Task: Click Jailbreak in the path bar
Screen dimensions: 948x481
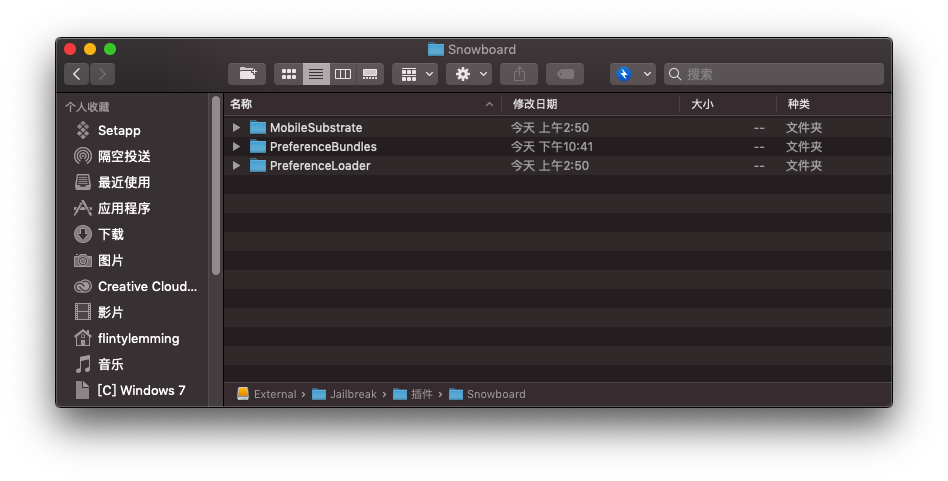Action: pyautogui.click(x=354, y=394)
